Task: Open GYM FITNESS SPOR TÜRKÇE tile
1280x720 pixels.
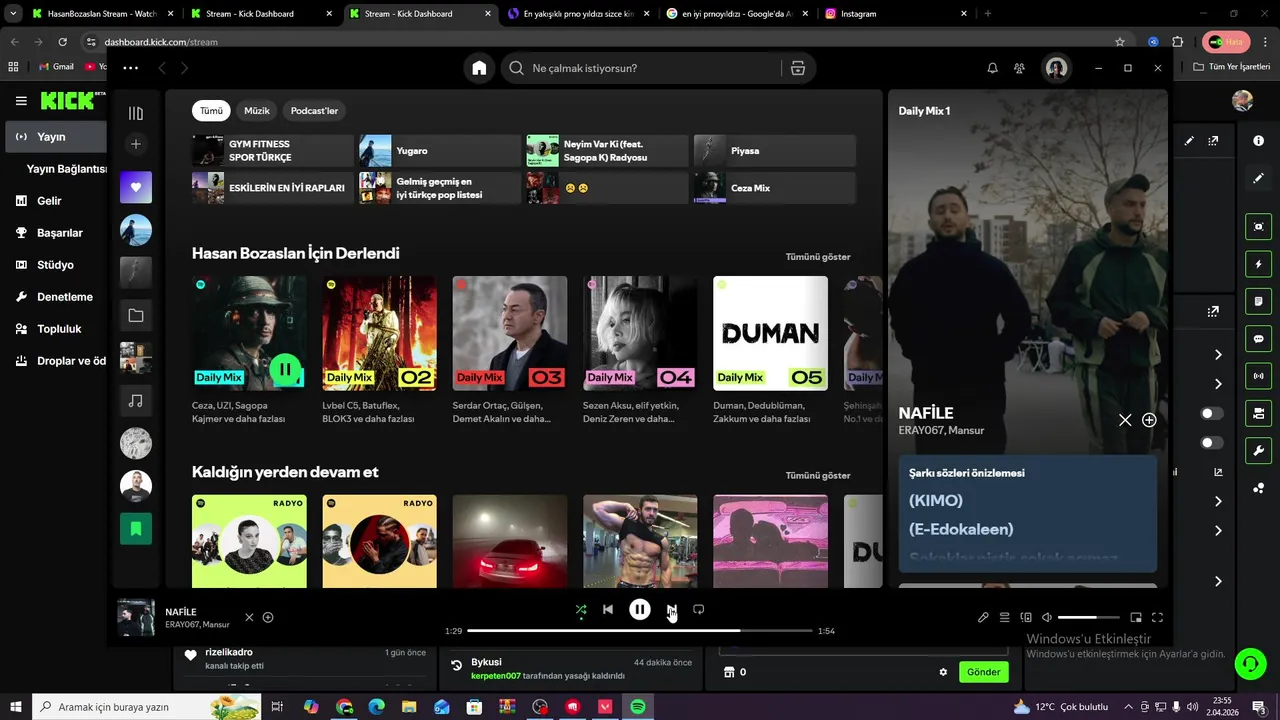Action: (273, 151)
